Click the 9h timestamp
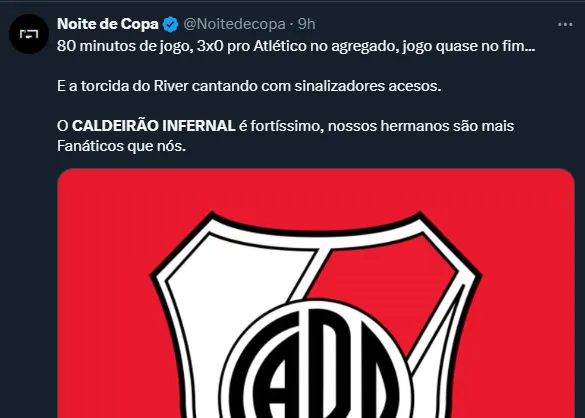Screen dimensions: 585x418 pos(307,24)
